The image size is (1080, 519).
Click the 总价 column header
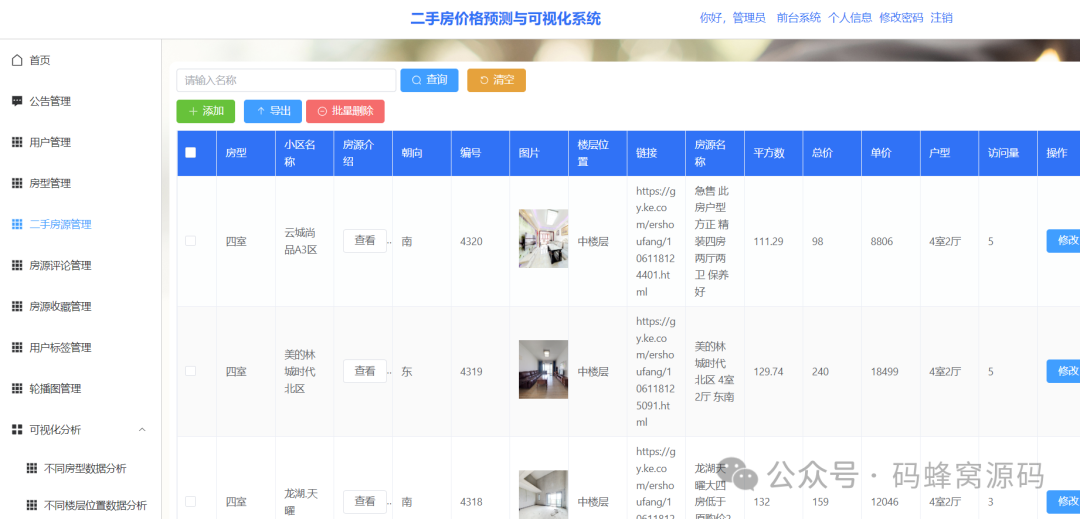tap(832, 153)
